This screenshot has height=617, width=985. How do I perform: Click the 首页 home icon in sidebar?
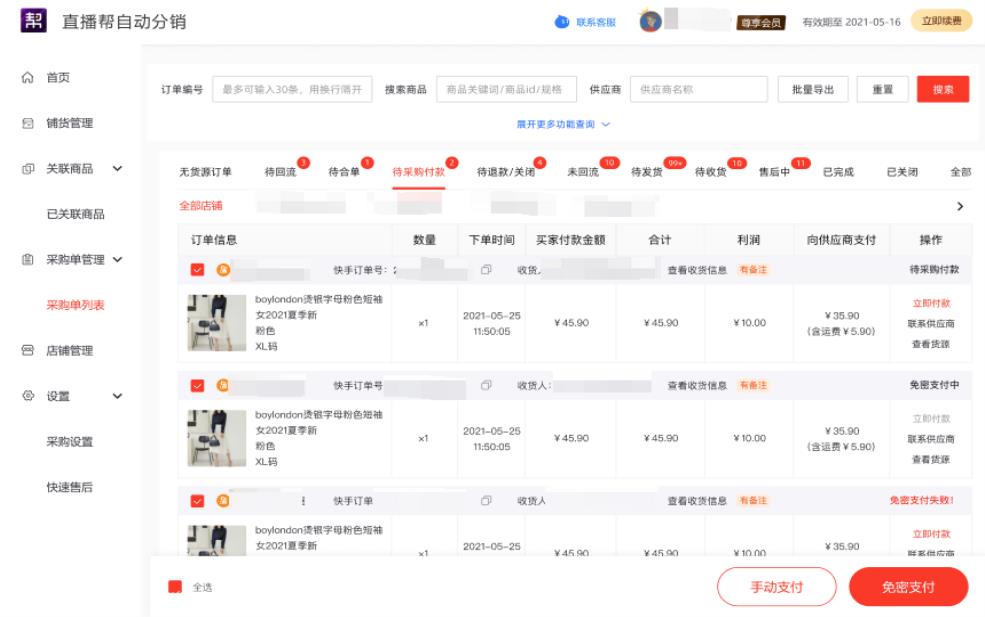28,77
